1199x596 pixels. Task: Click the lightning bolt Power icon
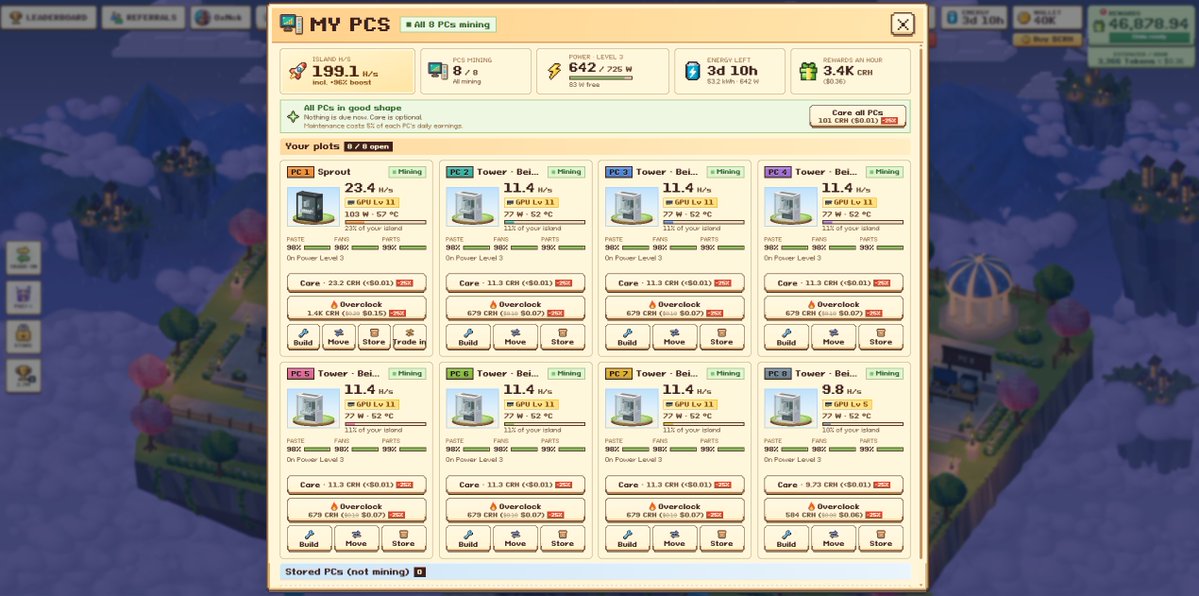tap(554, 71)
